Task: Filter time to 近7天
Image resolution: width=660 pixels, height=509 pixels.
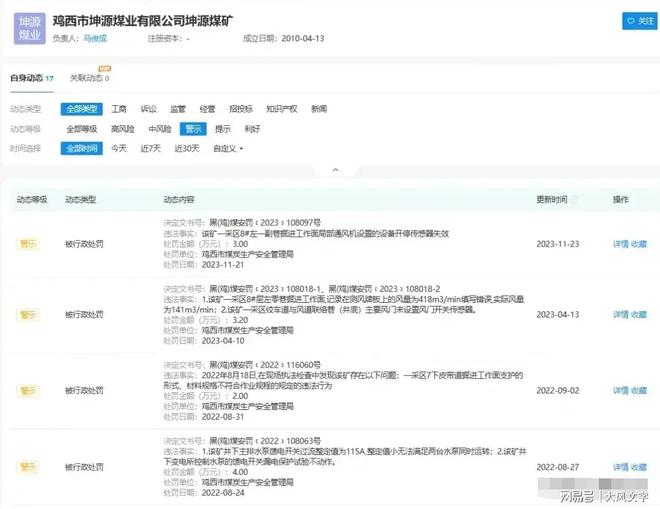Action: pyautogui.click(x=151, y=148)
